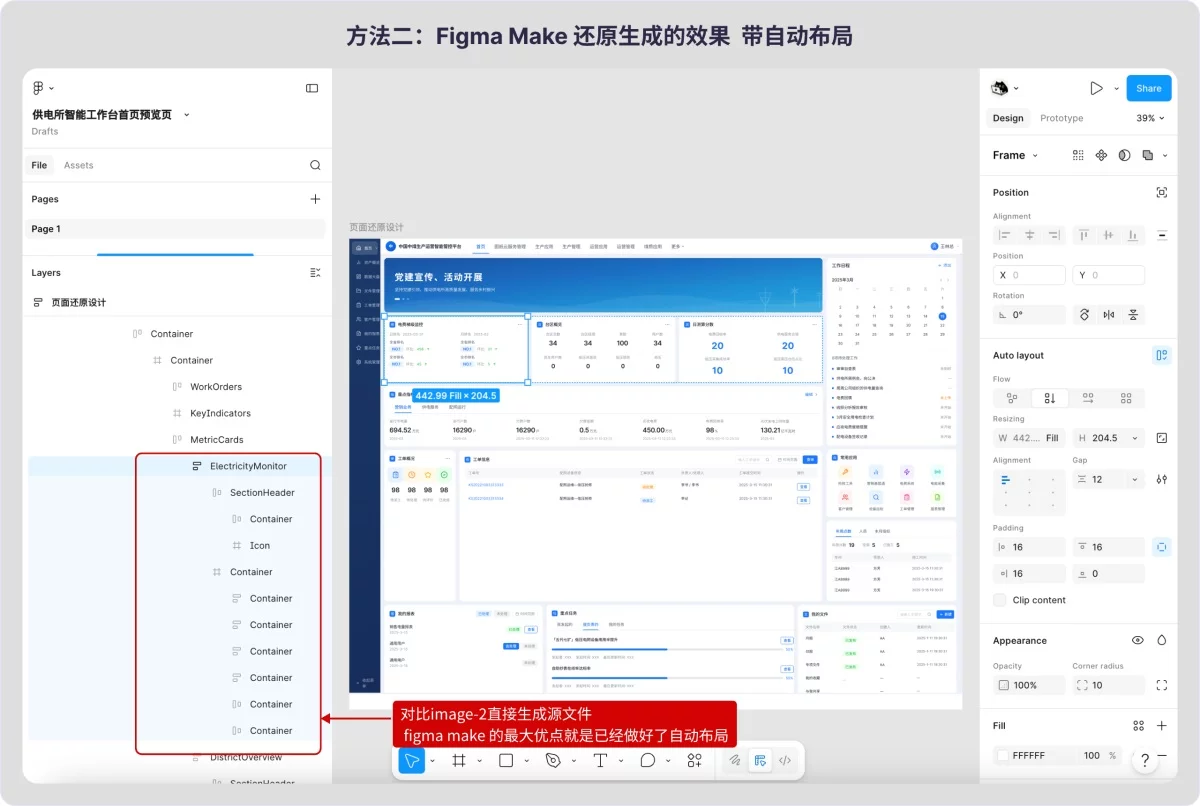Select the Pen tool in bottom toolbar
The height and width of the screenshot is (806, 1200).
553,760
